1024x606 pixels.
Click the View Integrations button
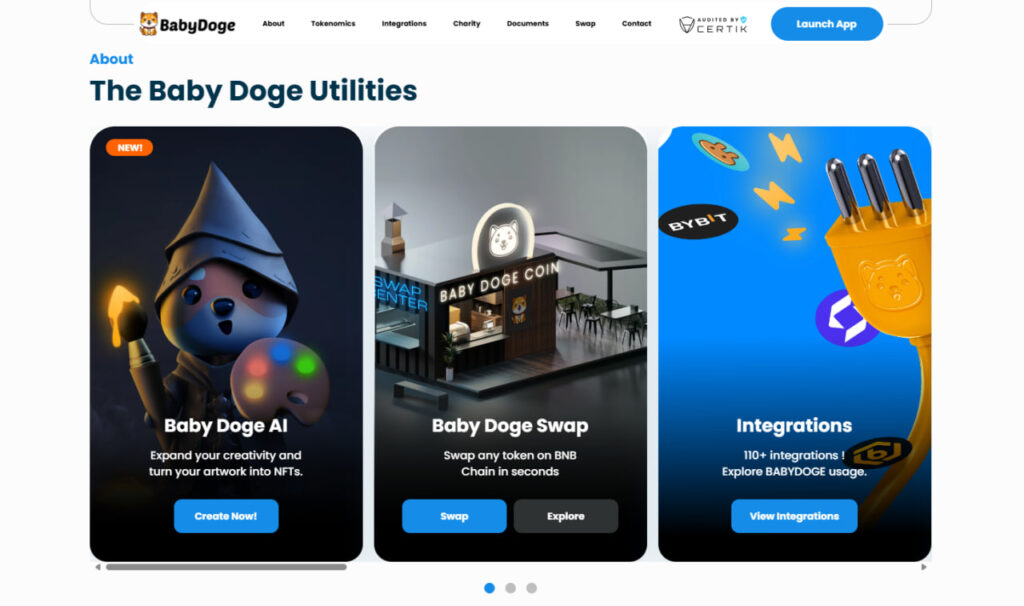(x=794, y=516)
